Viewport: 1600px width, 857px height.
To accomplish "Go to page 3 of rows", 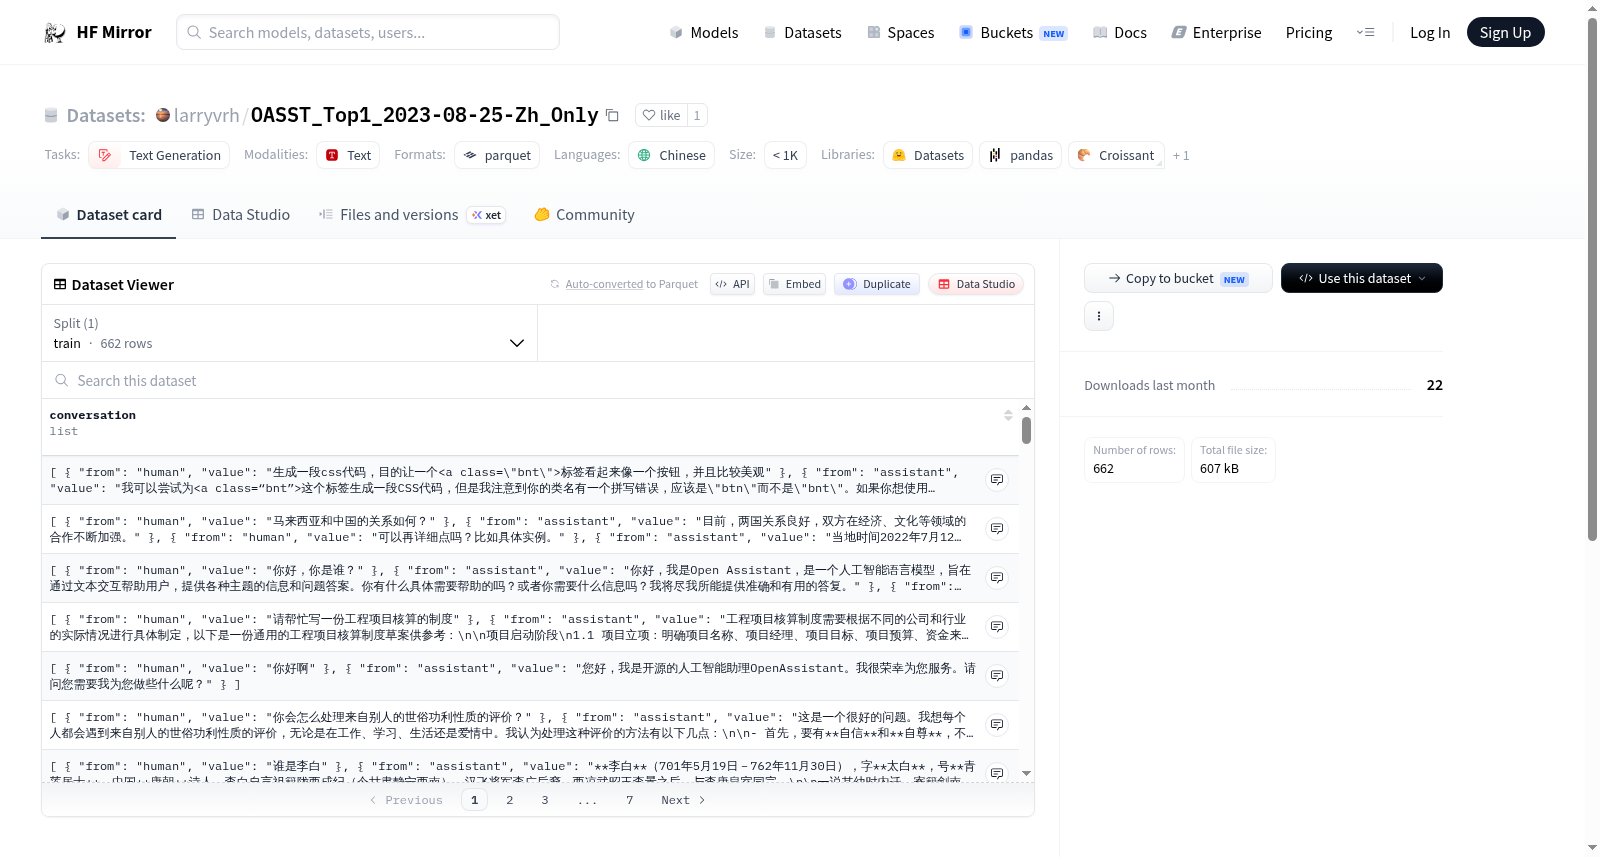I will (x=545, y=800).
